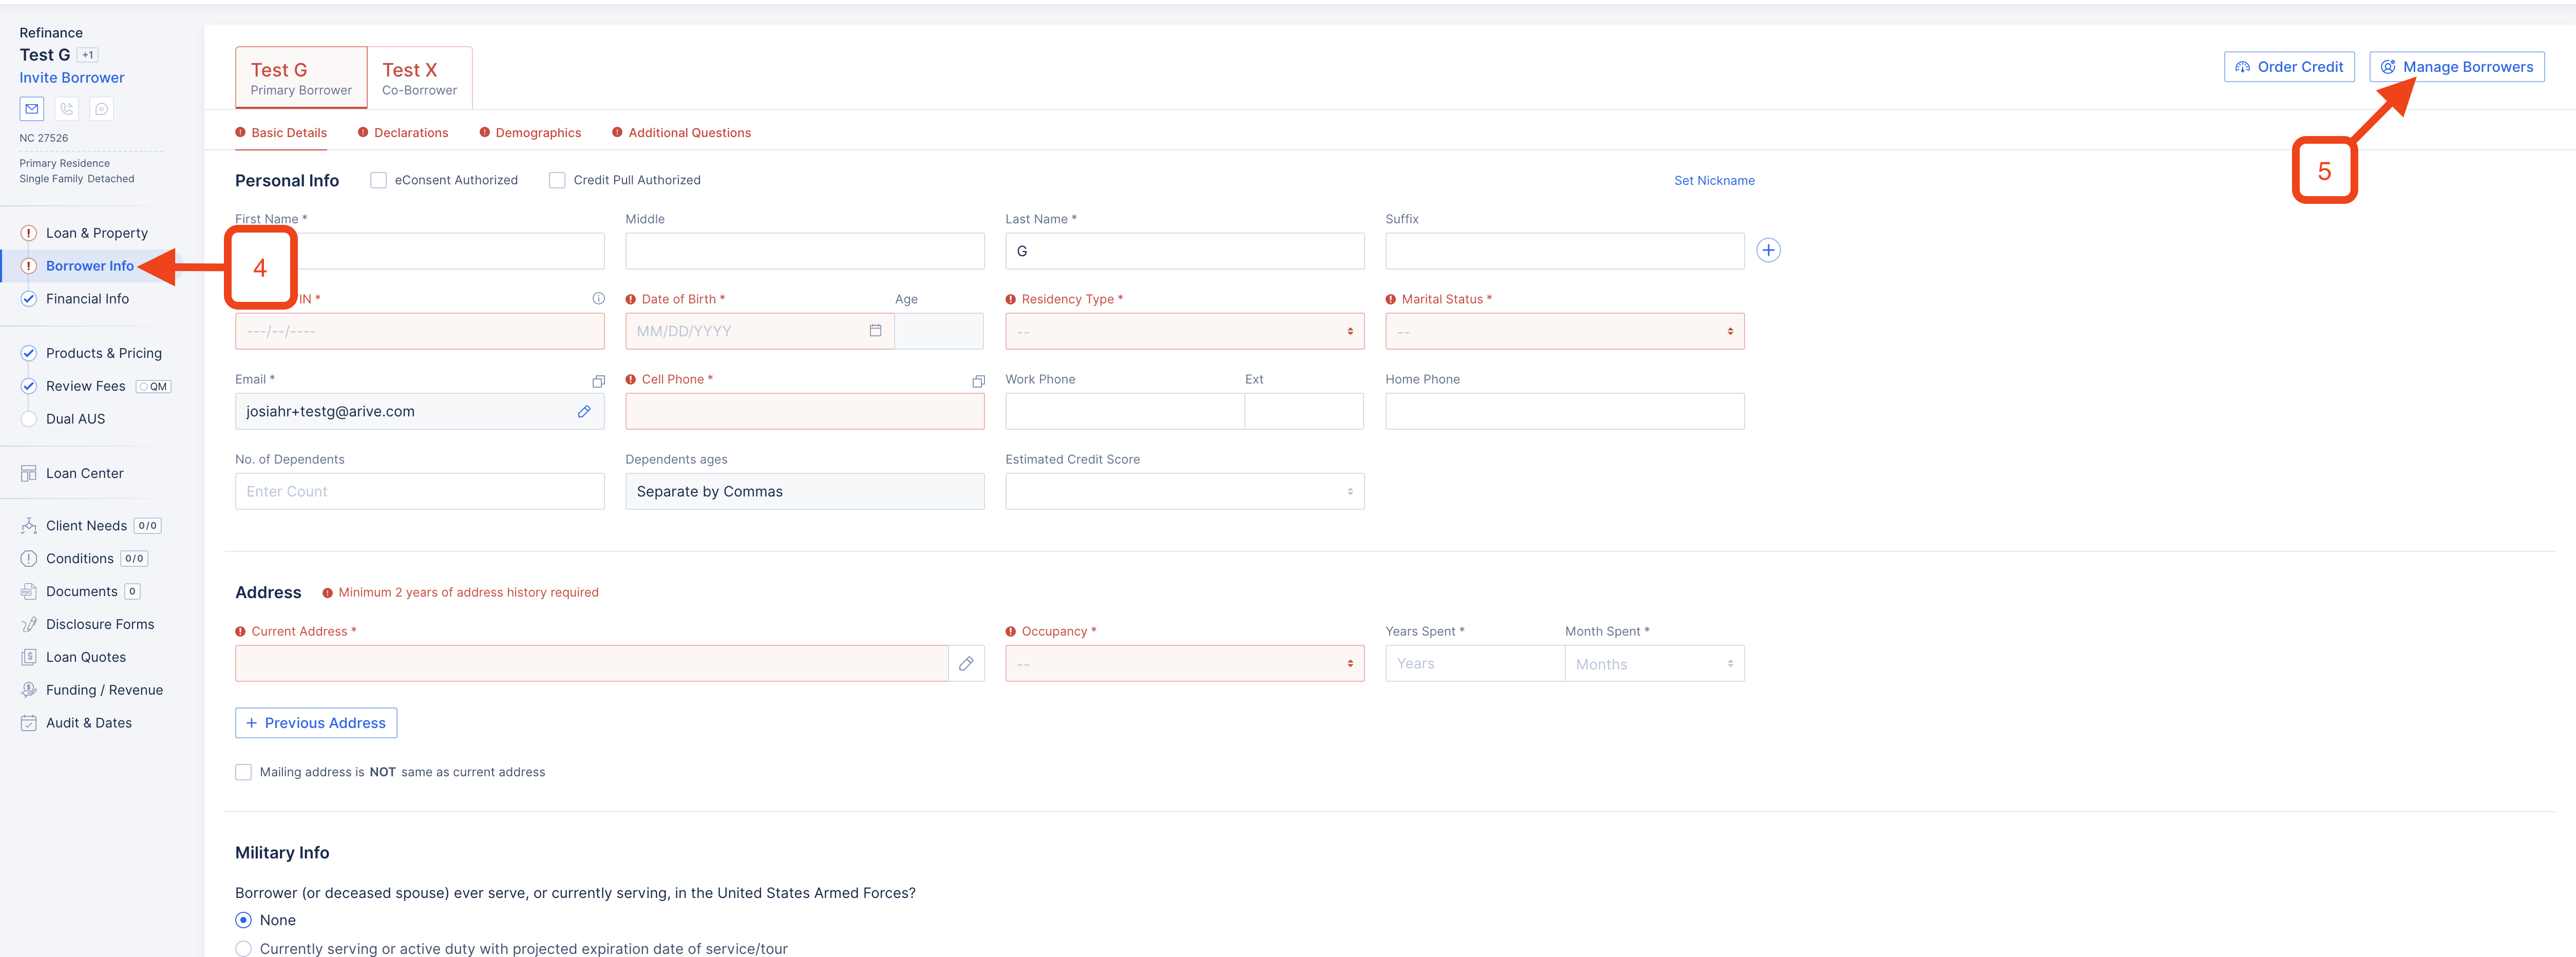
Task: Click the info icon near SSN field
Action: click(598, 298)
